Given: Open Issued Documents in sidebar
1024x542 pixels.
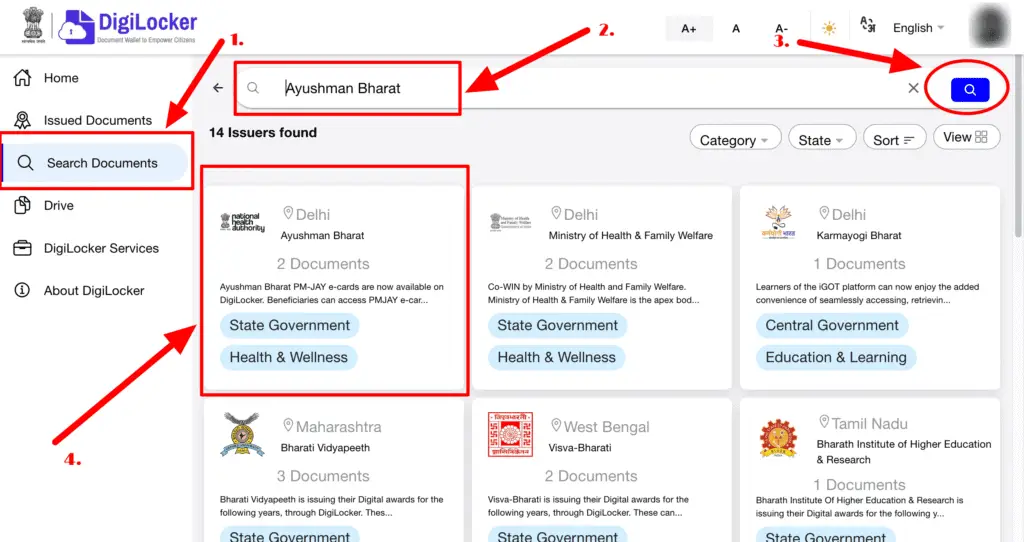Looking at the screenshot, I should [97, 120].
